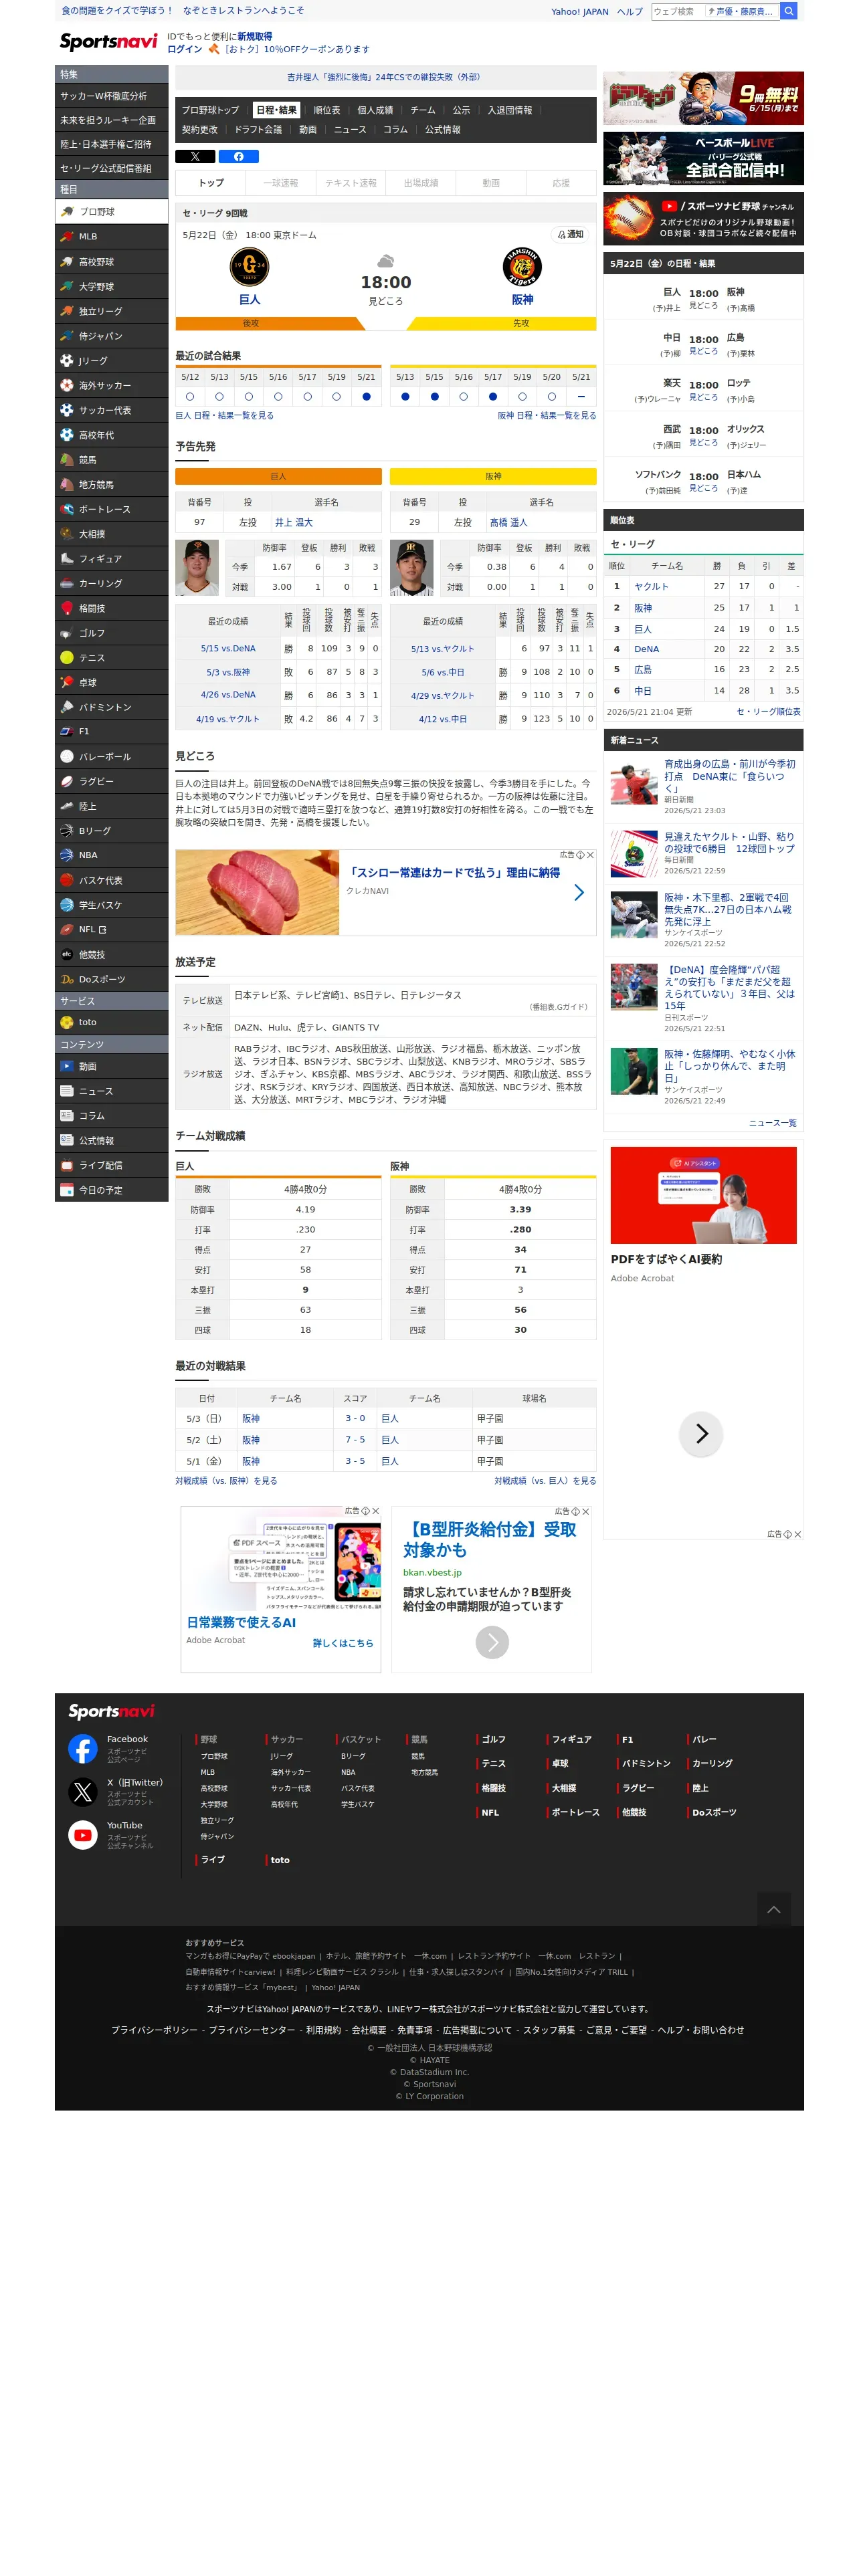Open 順位表 in the baseball nav bar
859x2576 pixels.
click(327, 110)
